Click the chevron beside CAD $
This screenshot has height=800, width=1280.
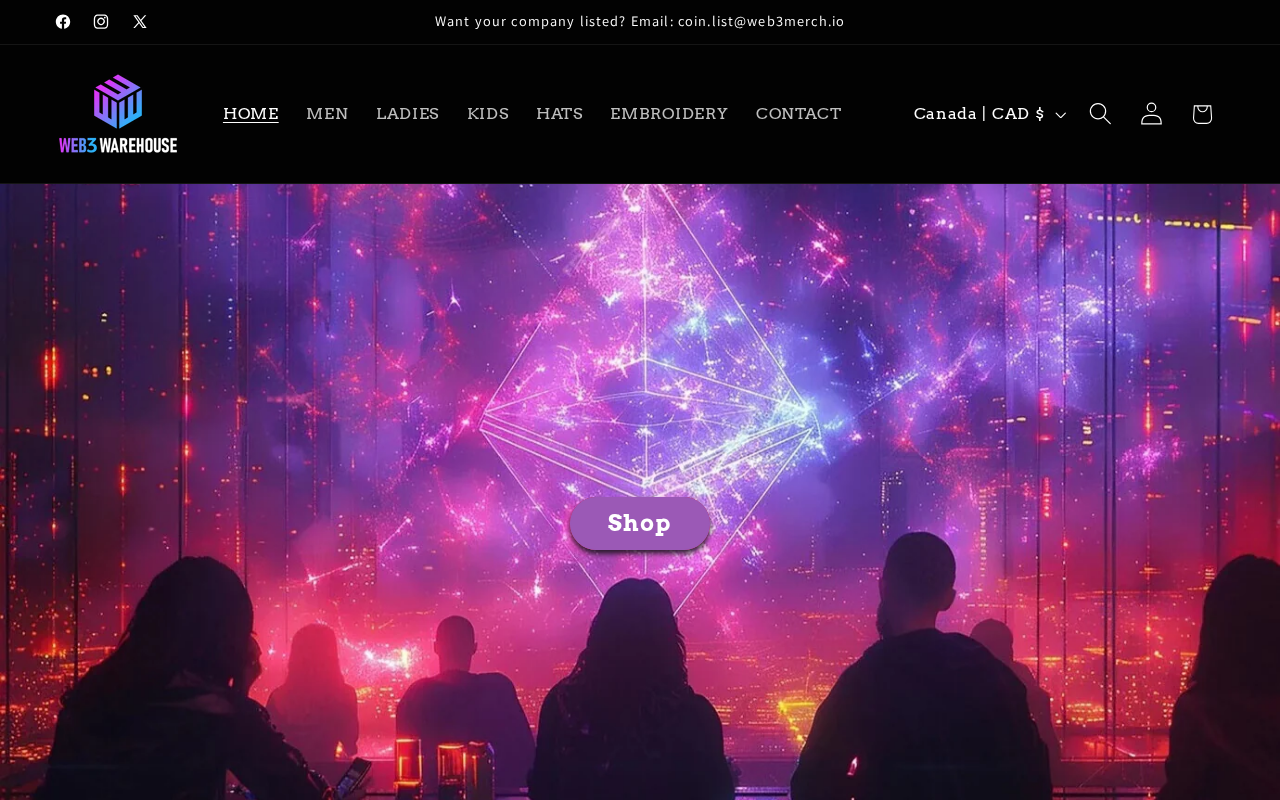pos(1061,115)
